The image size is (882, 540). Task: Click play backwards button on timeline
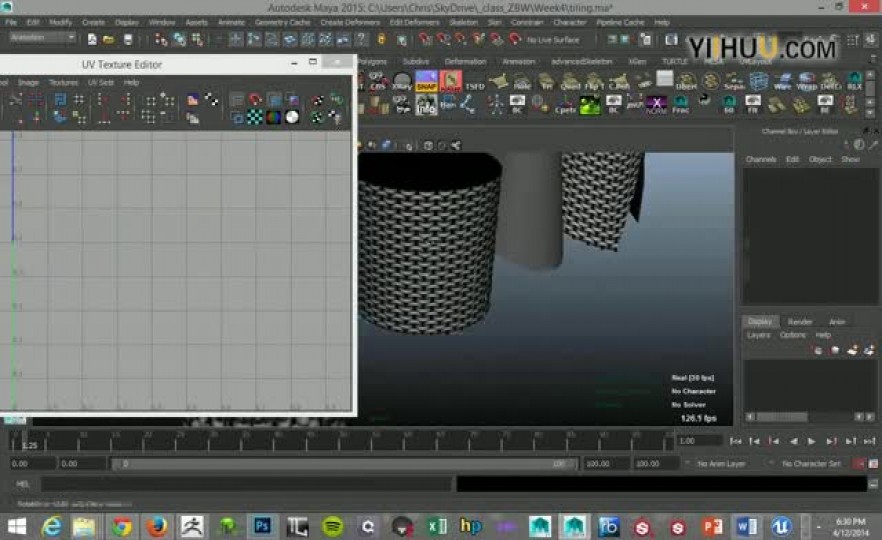click(x=793, y=442)
